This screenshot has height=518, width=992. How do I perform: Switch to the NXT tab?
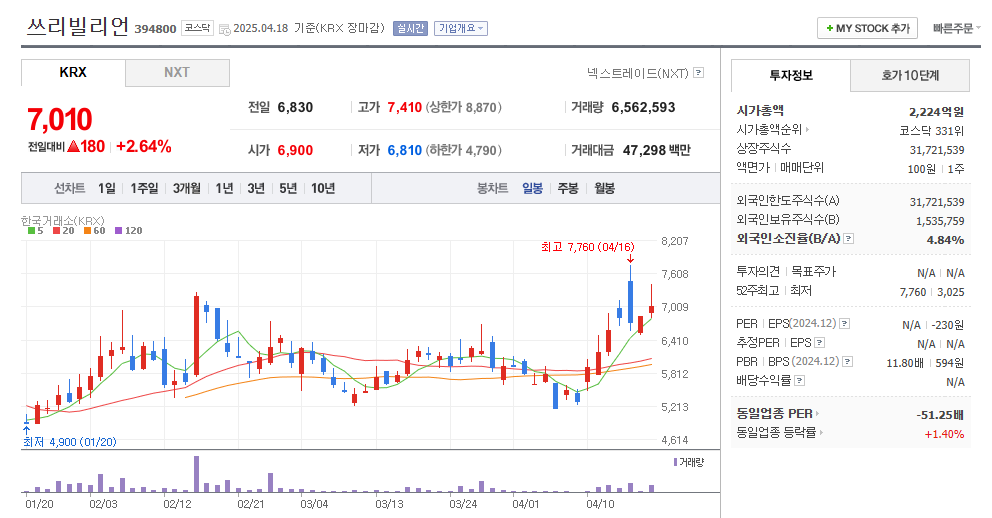tap(177, 73)
